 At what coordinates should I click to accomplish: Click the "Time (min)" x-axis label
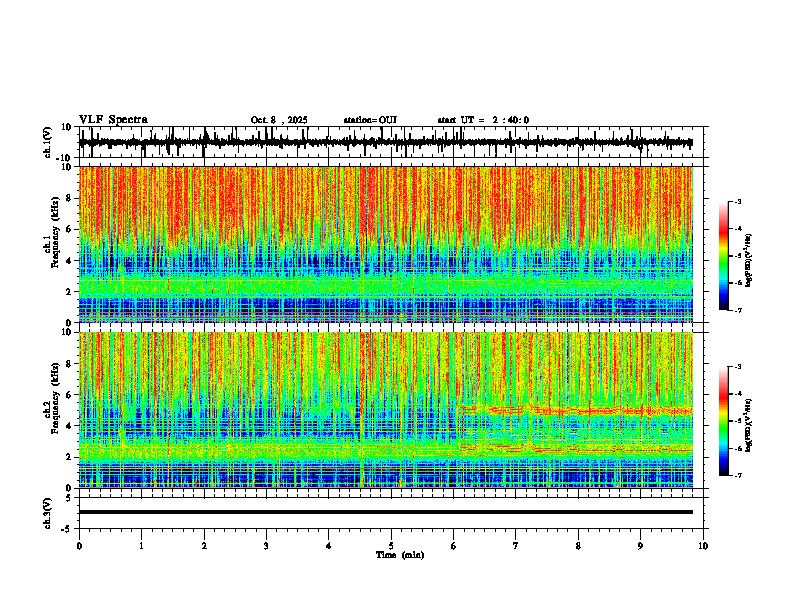click(x=400, y=555)
